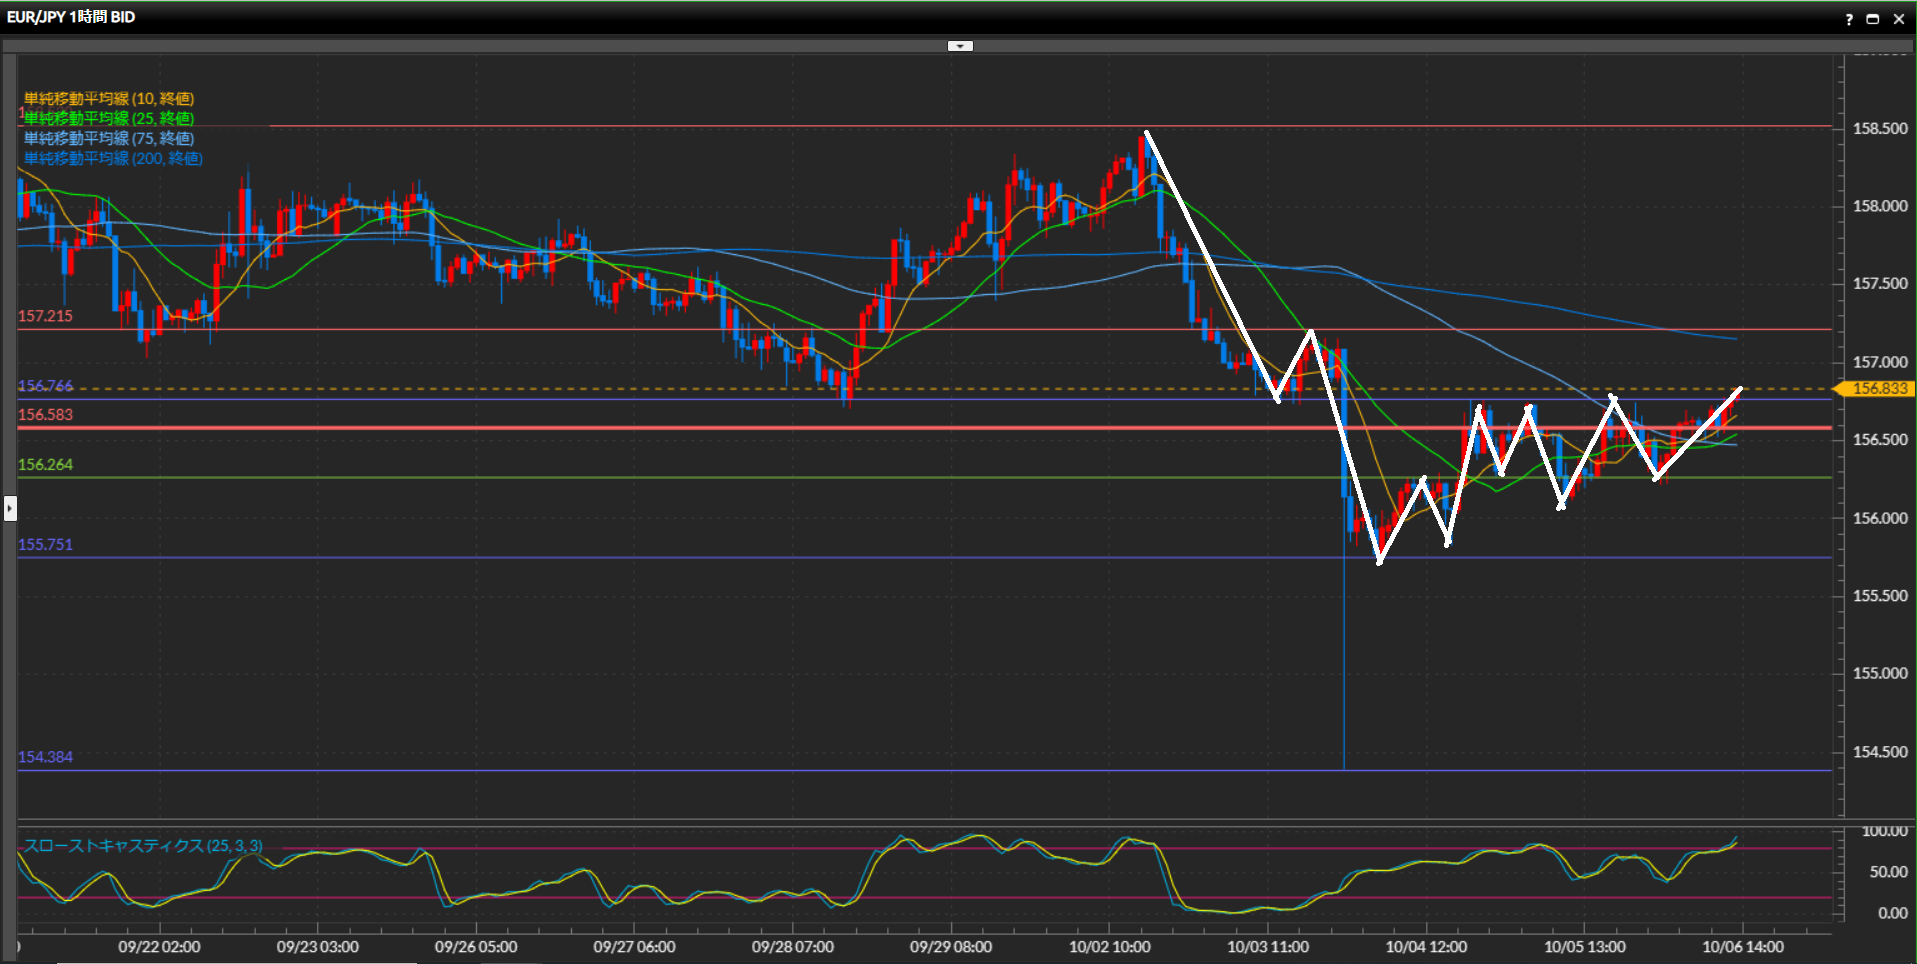Click the 156.264 green line label
This screenshot has height=964, width=1917.
46,464
